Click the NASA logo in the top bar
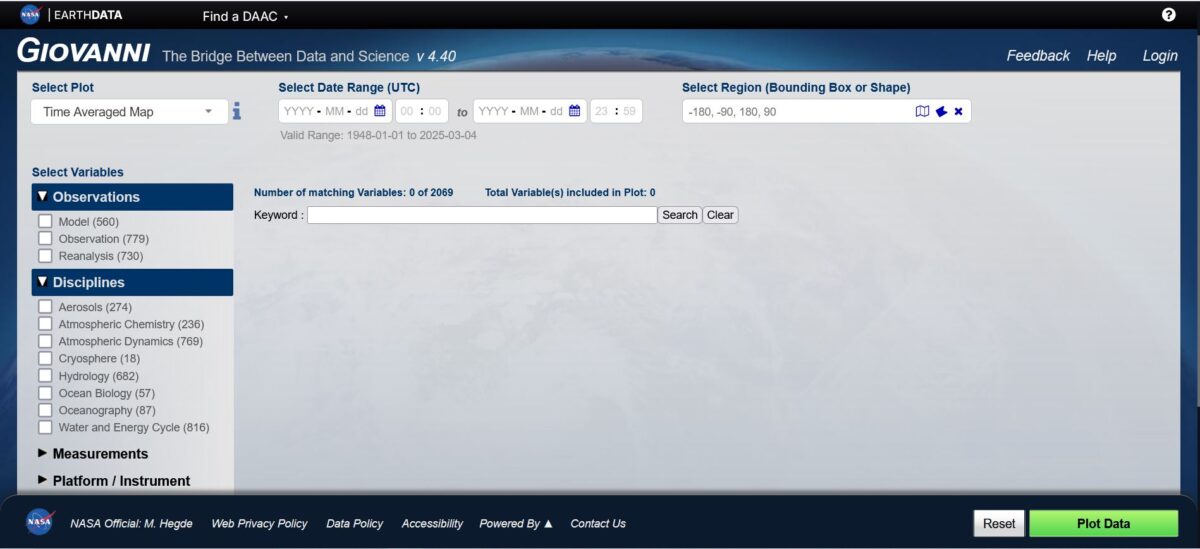 (30, 15)
